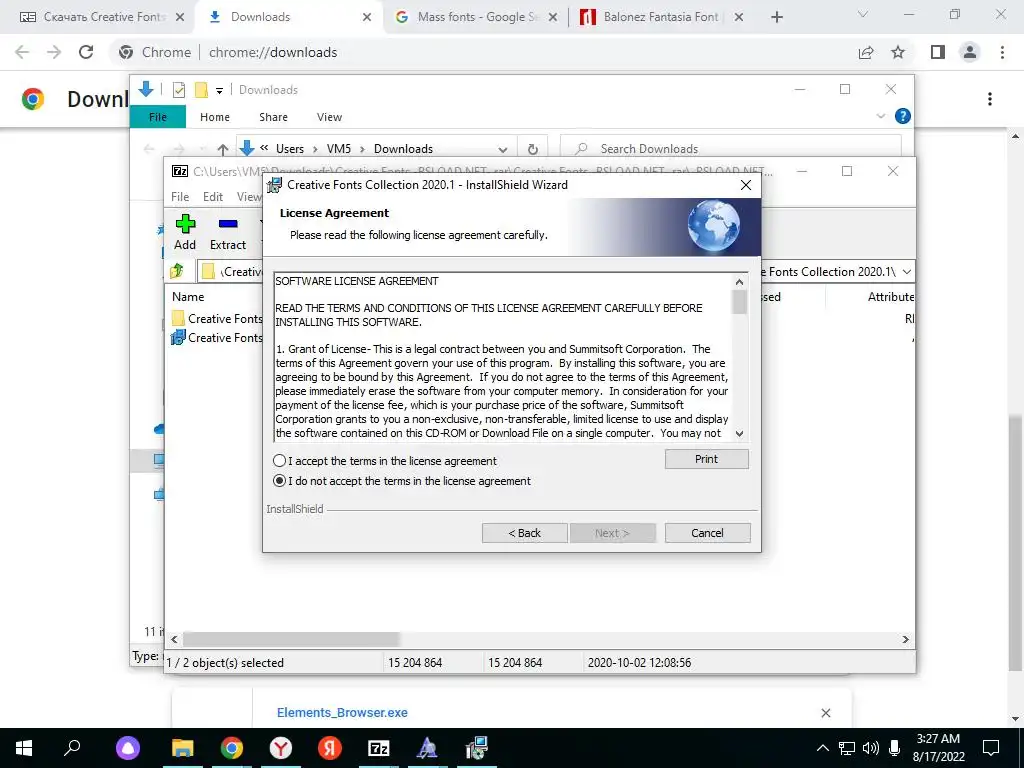Click Explorer quick access new folder icon
This screenshot has width=1024, height=768.
[201, 90]
